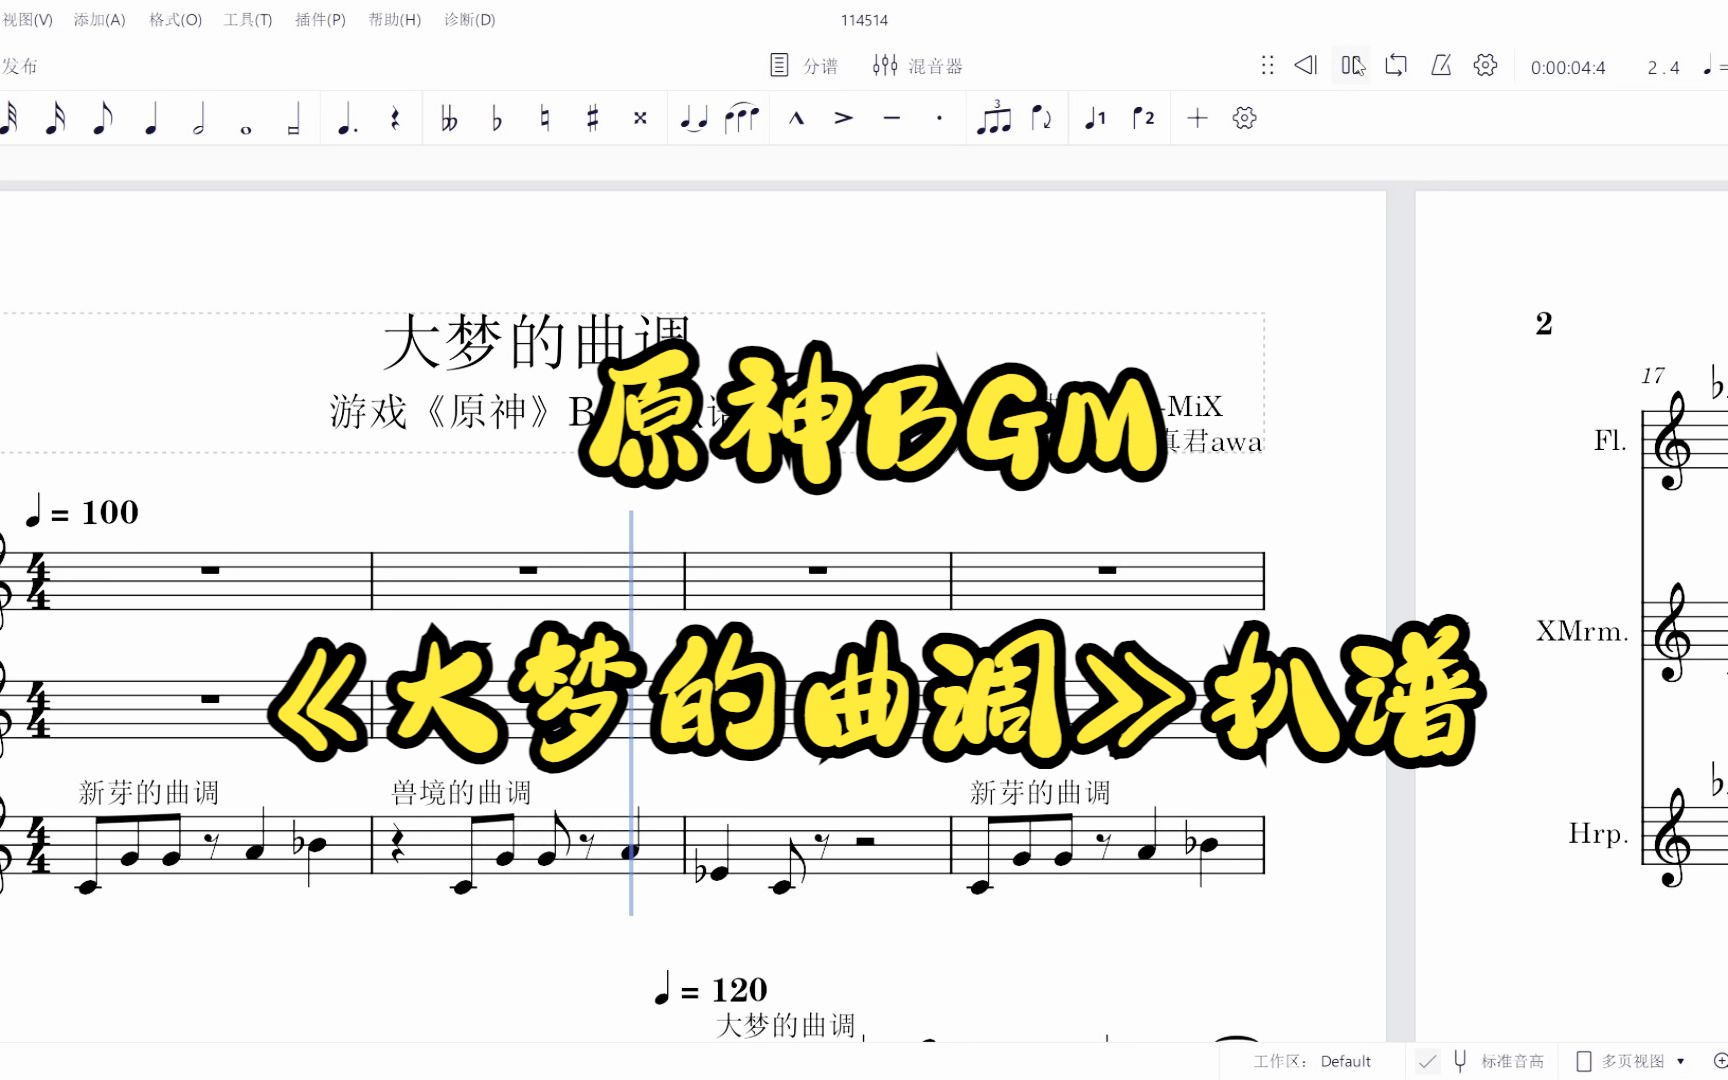Image resolution: width=1728 pixels, height=1080 pixels.
Task: Open the 视图(V) menu
Action: 27,20
